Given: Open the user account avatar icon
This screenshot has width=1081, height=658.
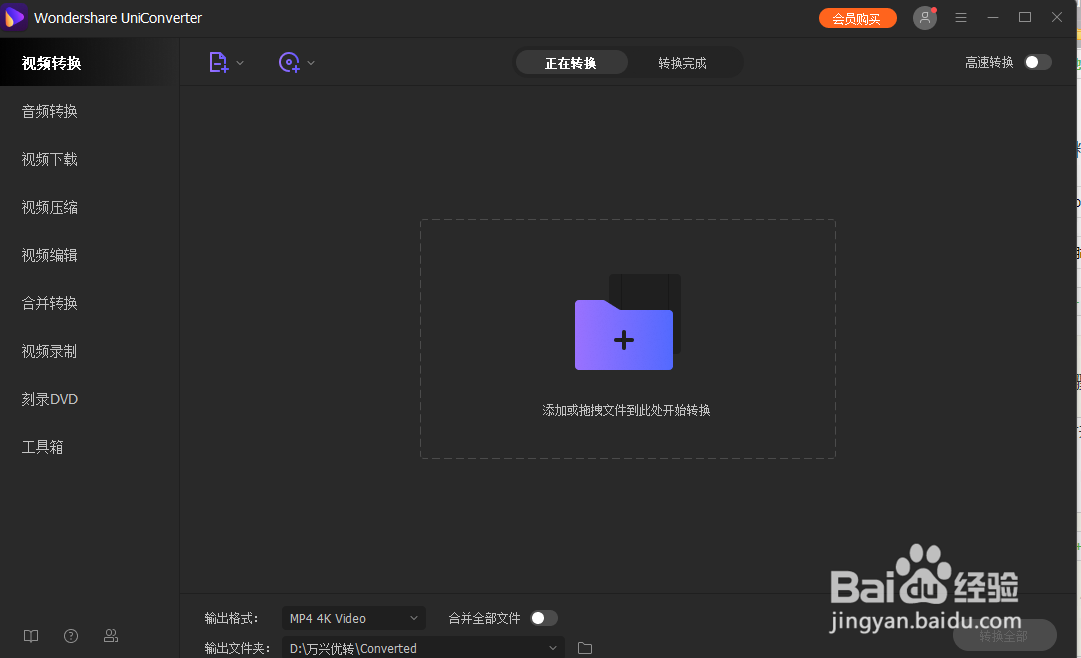Looking at the screenshot, I should click(924, 17).
